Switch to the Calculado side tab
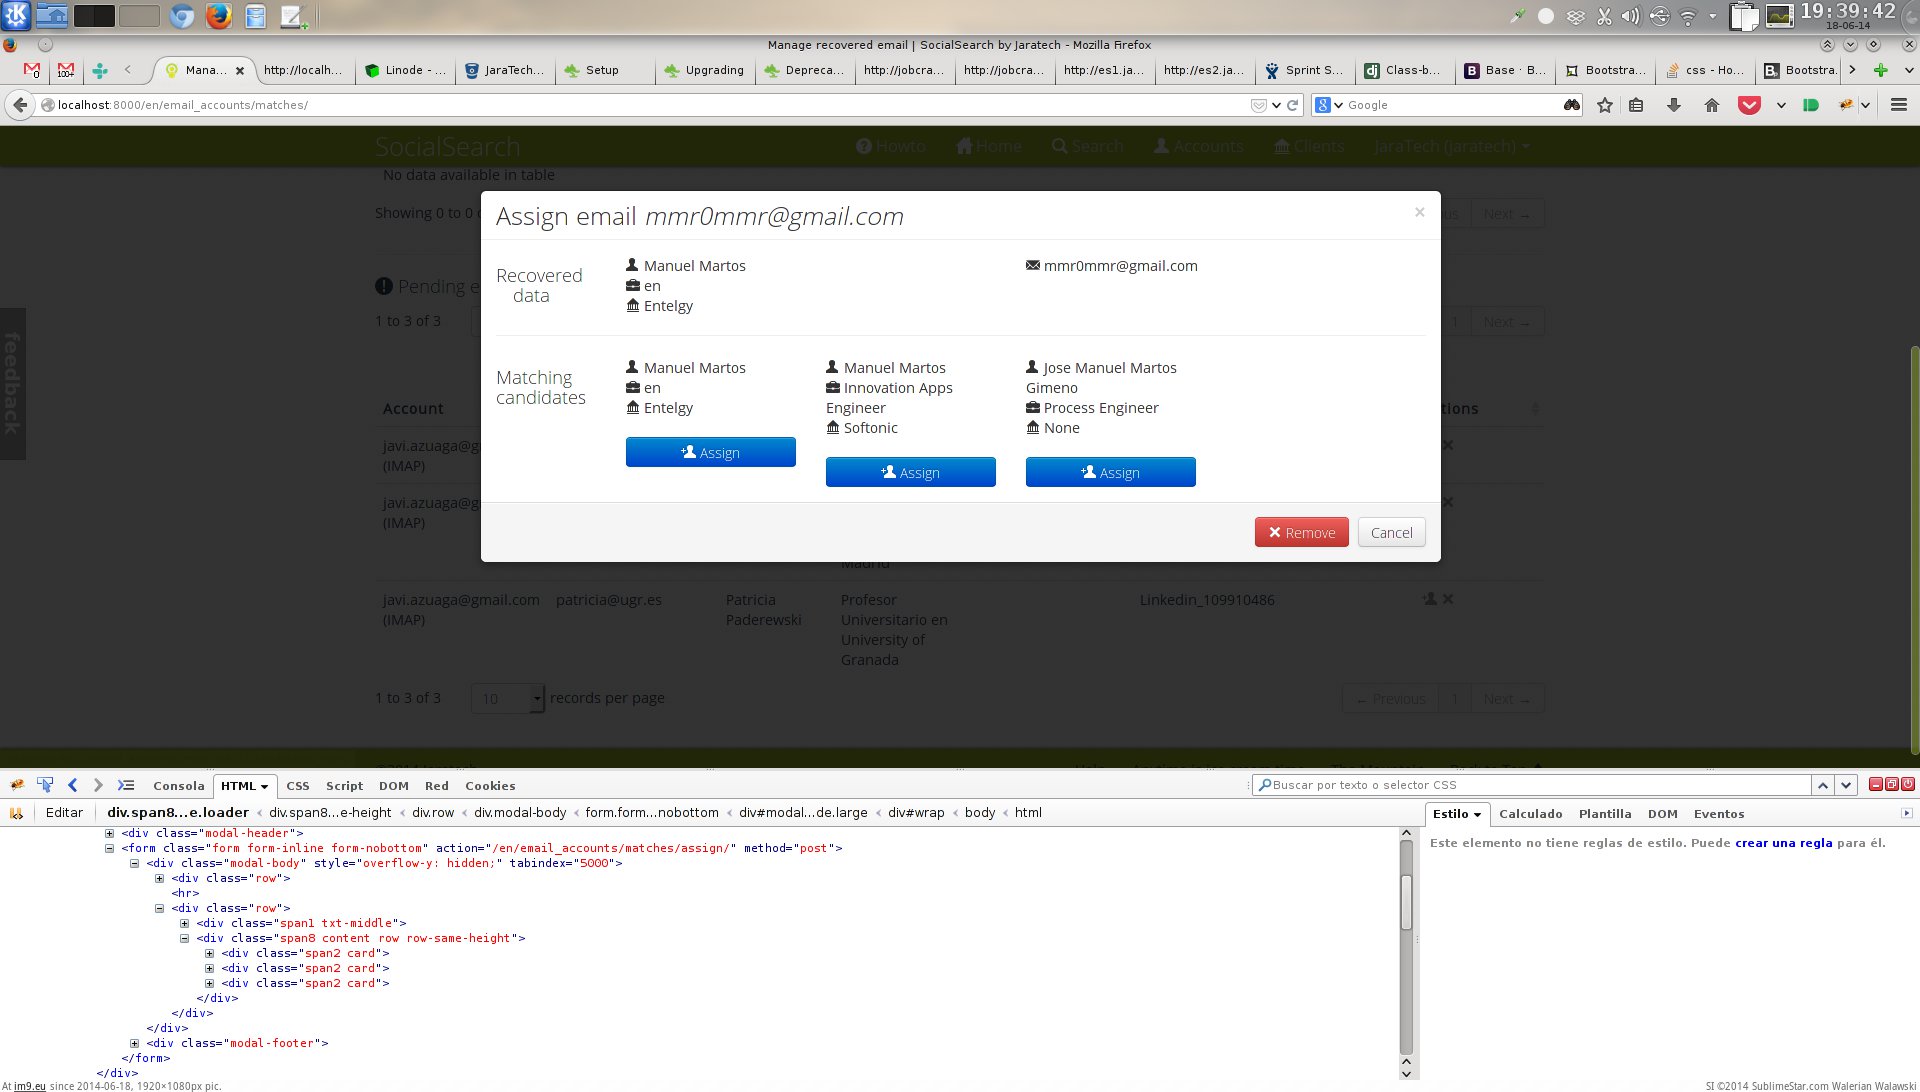Viewport: 1920px width, 1092px height. pos(1530,814)
